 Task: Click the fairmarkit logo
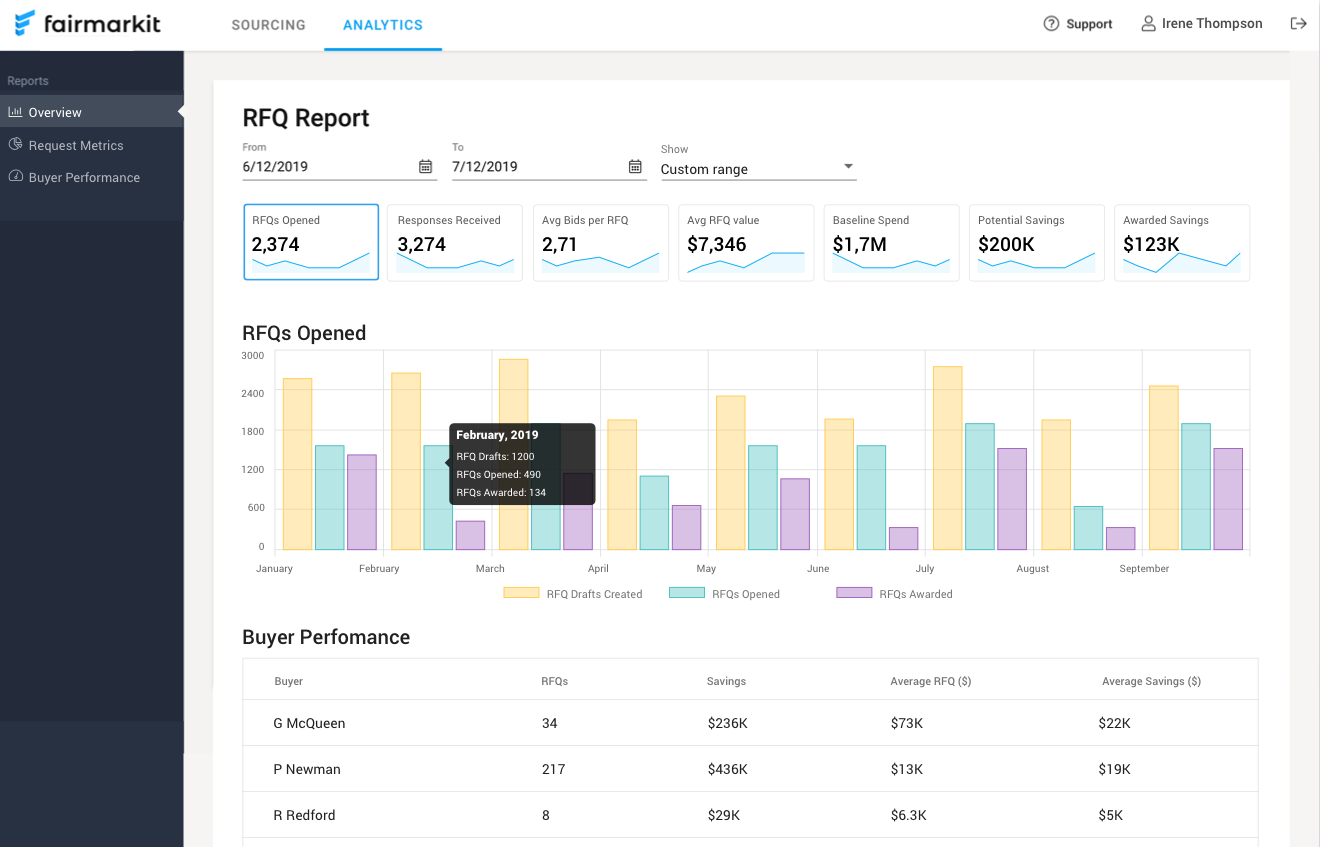pyautogui.click(x=88, y=22)
